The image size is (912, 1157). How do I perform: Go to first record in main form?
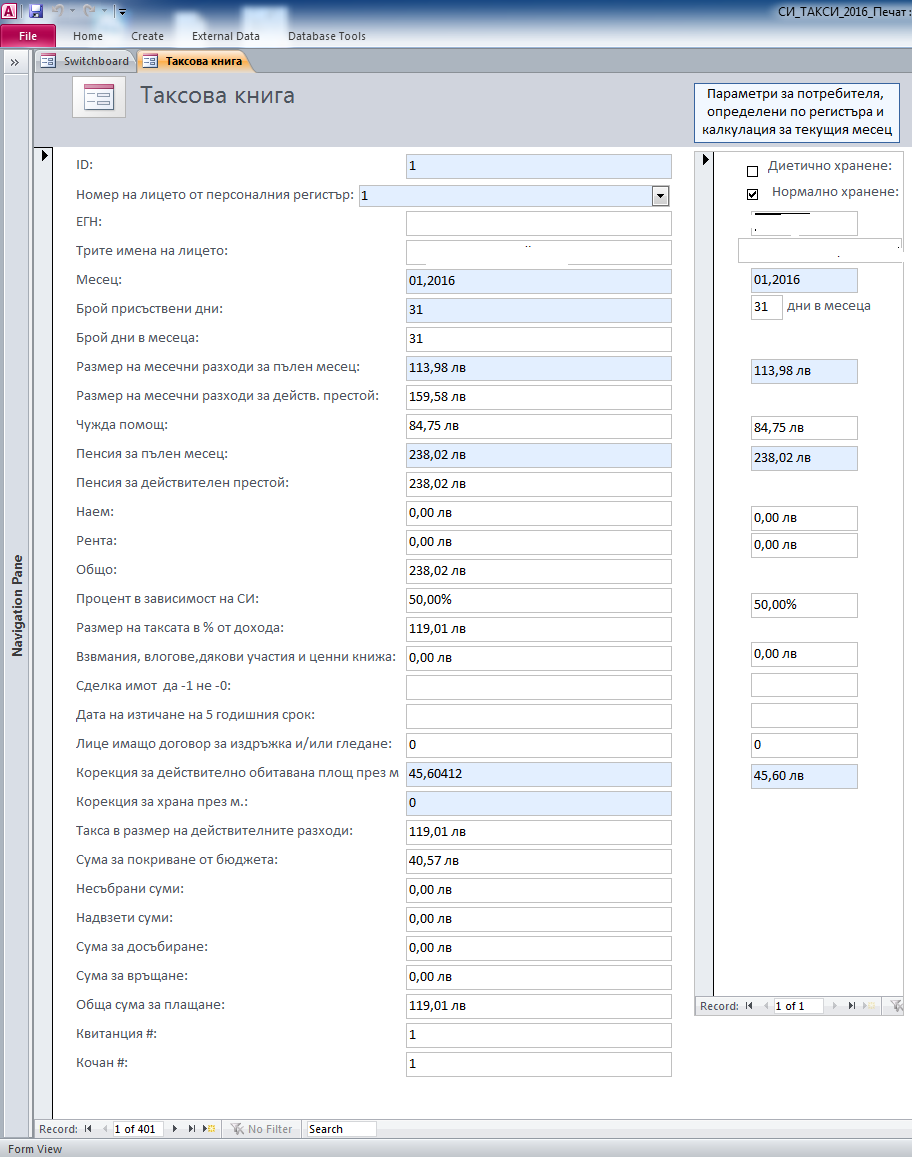(88, 1129)
